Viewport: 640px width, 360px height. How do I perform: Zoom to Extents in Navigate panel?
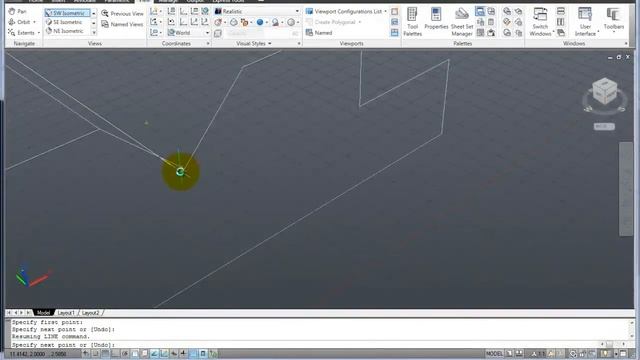(21, 33)
